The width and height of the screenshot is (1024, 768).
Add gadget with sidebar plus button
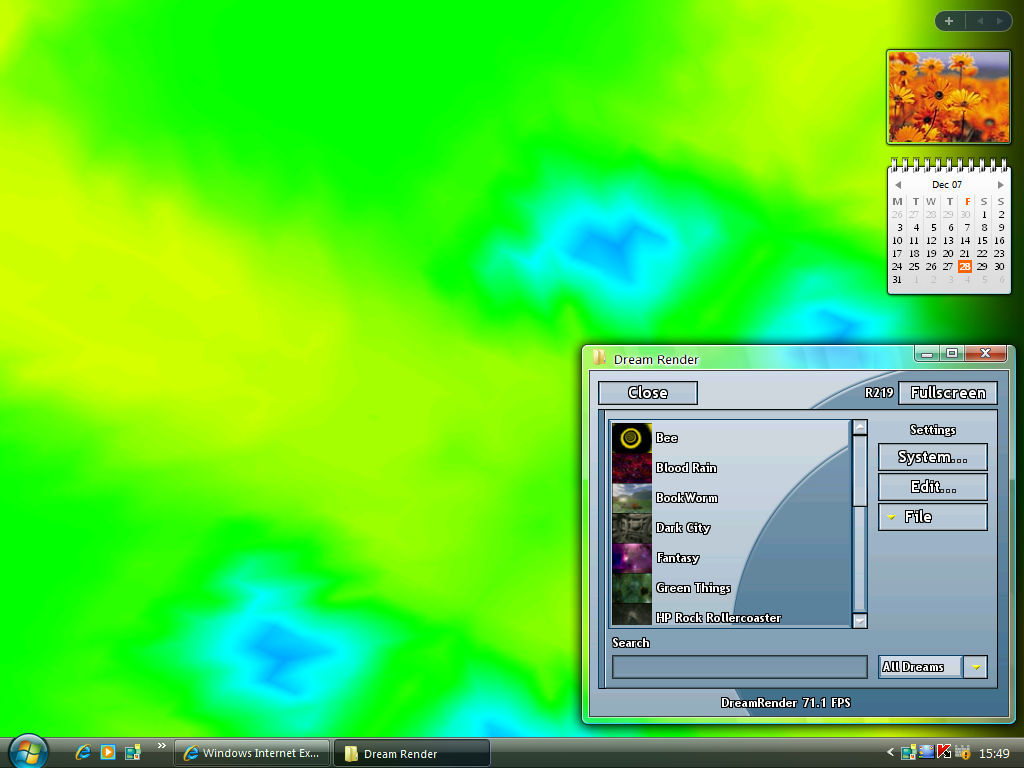click(949, 21)
